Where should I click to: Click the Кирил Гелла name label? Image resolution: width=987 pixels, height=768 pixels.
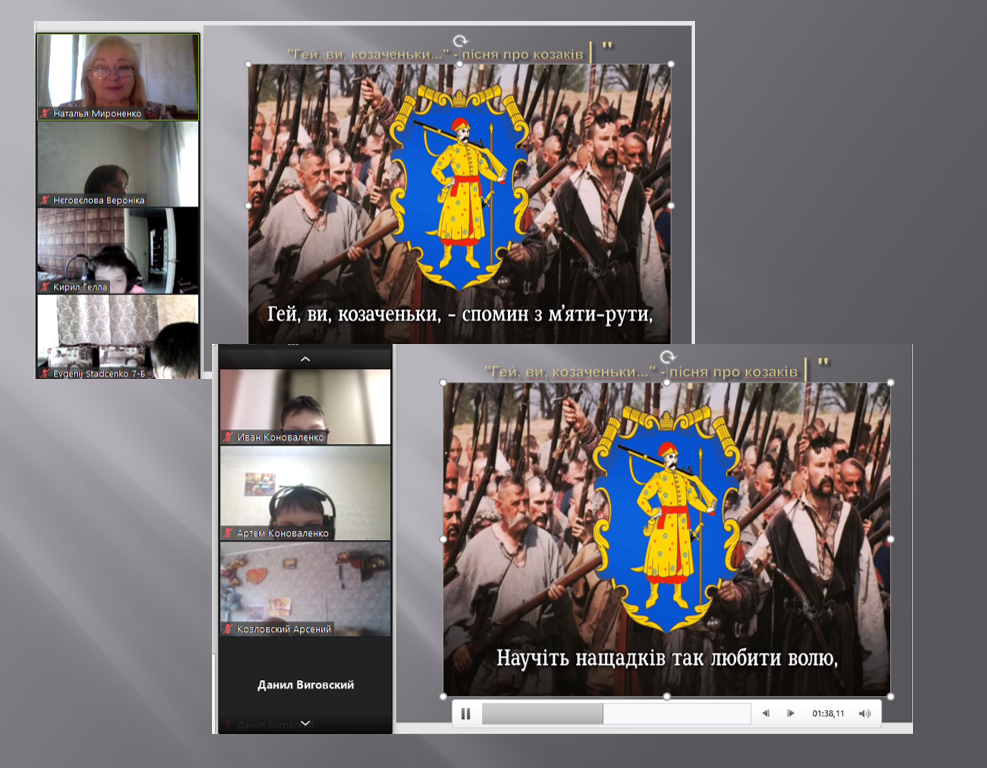coord(80,287)
